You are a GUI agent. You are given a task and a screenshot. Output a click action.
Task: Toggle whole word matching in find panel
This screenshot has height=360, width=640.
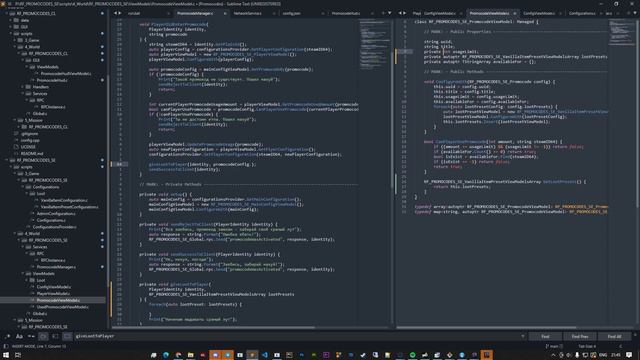point(31,336)
